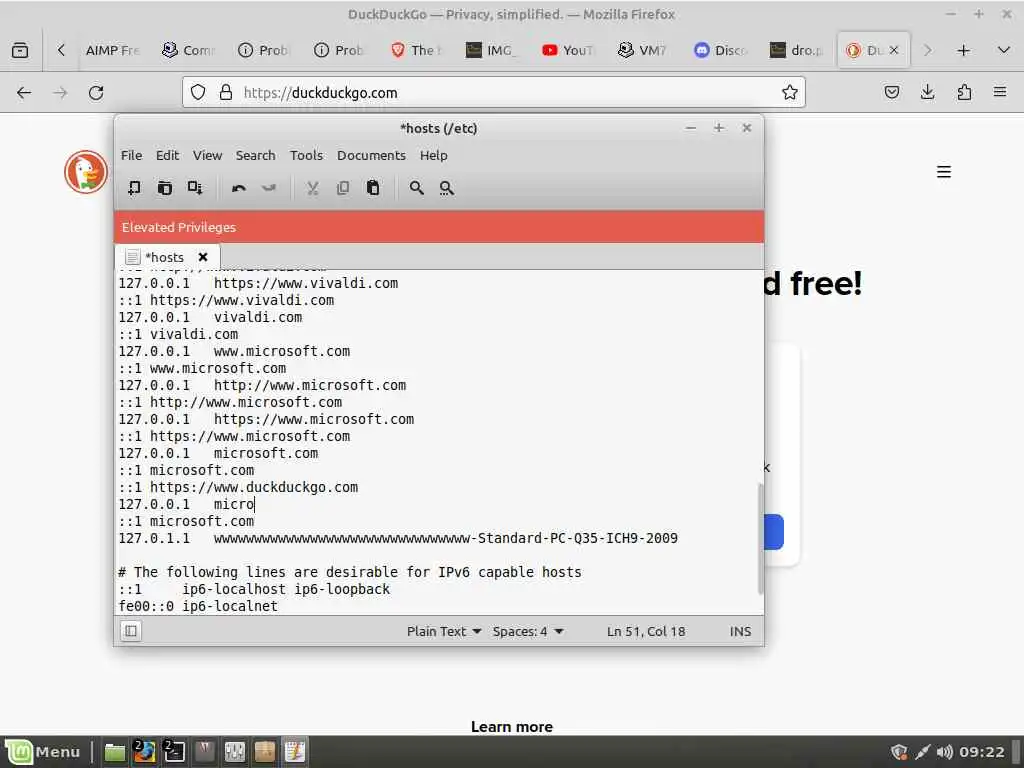The width and height of the screenshot is (1024, 768).
Task: Close the *hosts document tab
Action: 203,257
